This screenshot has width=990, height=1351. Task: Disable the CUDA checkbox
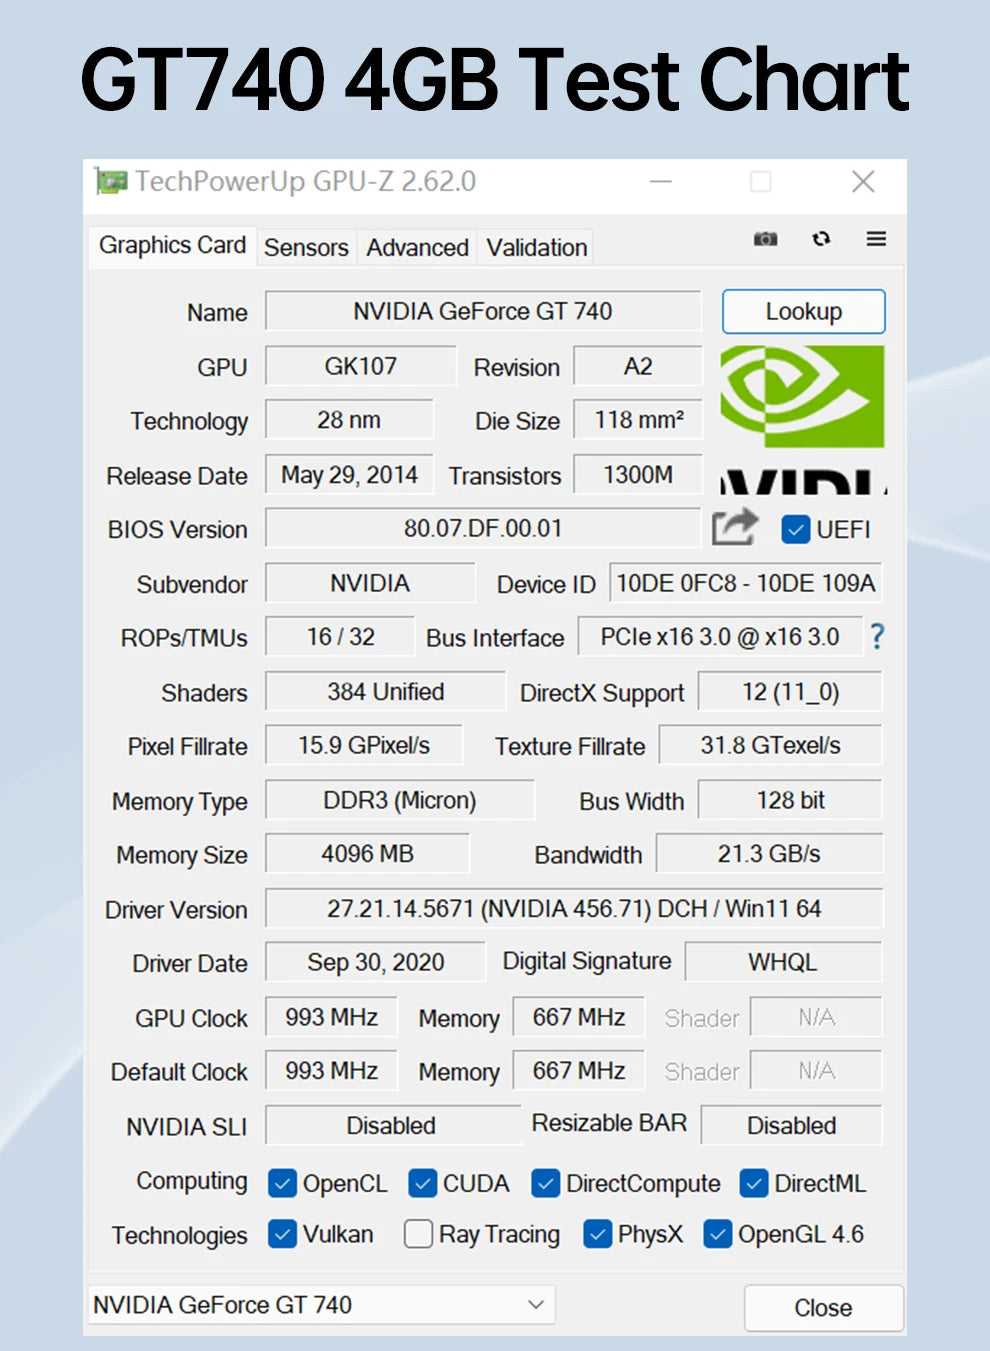[x=423, y=1183]
